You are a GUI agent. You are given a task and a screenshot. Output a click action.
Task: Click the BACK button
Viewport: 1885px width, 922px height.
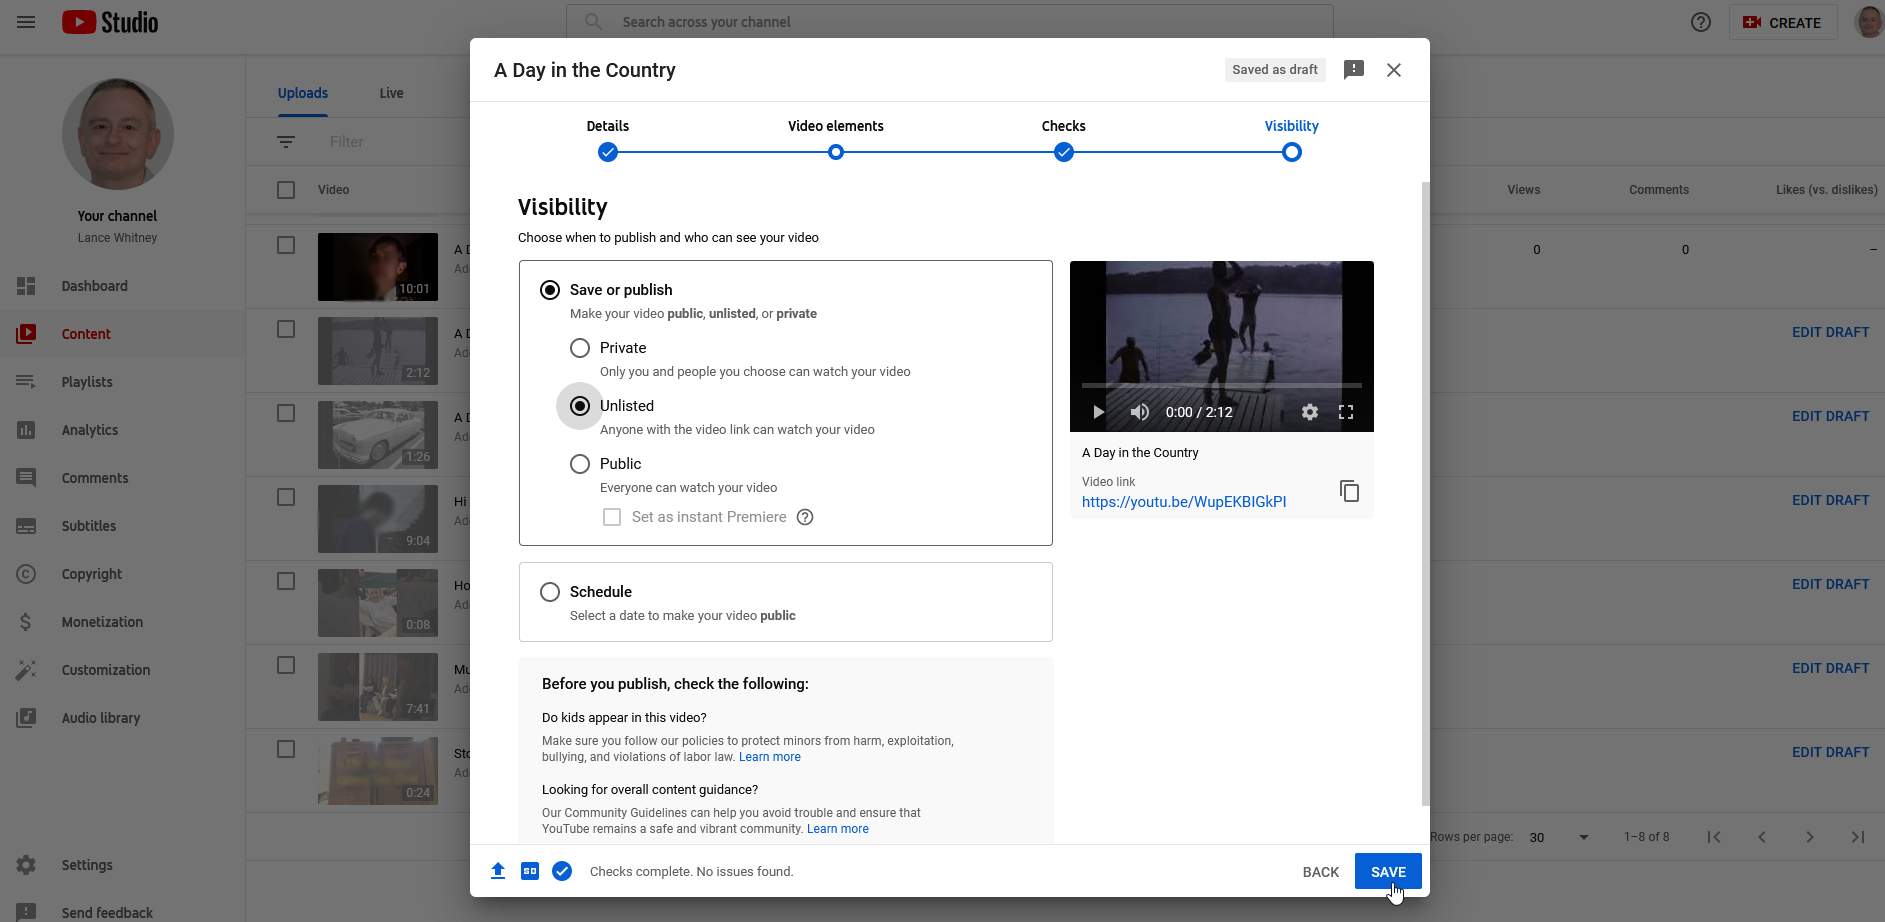click(1321, 872)
